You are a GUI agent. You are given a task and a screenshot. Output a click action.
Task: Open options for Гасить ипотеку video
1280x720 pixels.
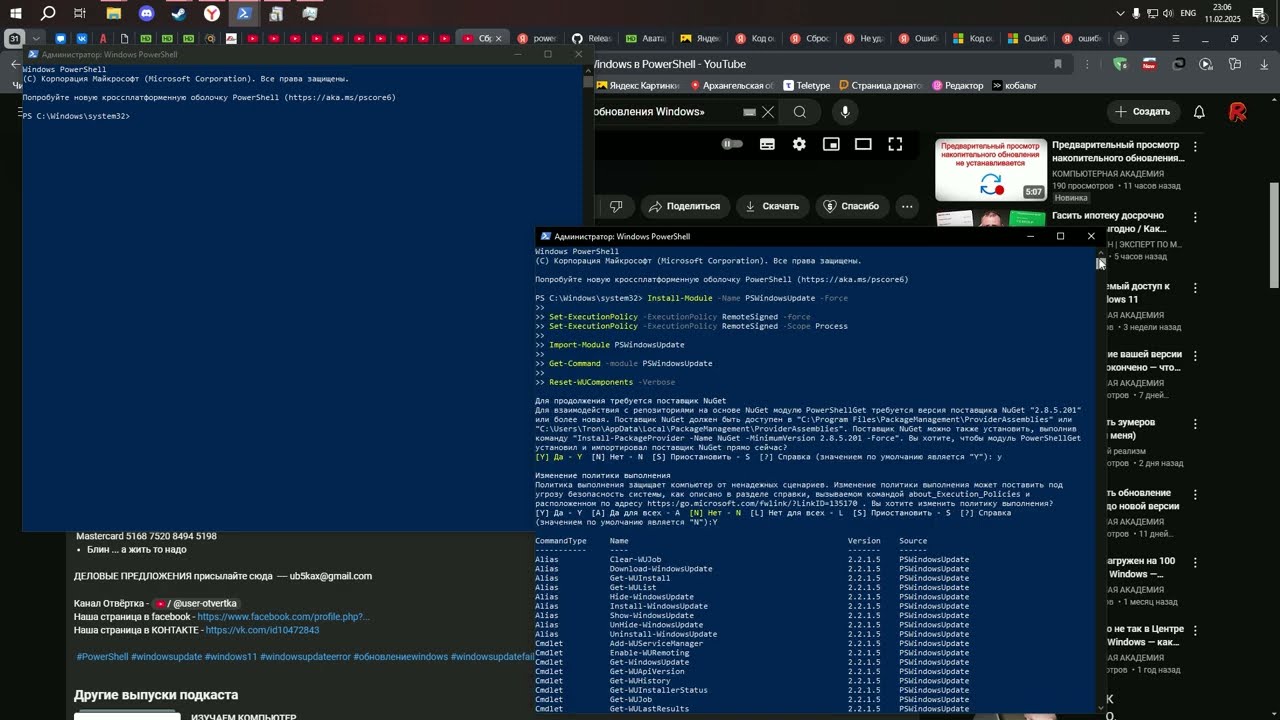pos(1195,217)
